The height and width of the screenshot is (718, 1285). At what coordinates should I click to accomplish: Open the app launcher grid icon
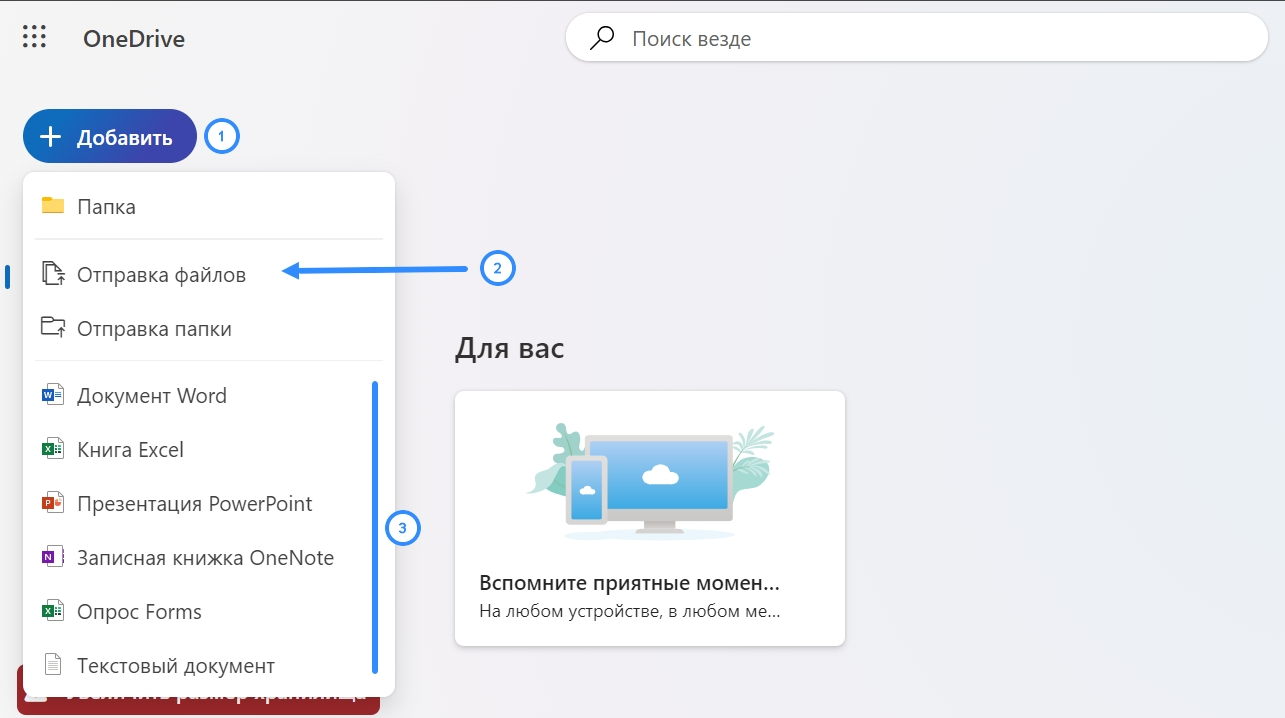pyautogui.click(x=34, y=38)
